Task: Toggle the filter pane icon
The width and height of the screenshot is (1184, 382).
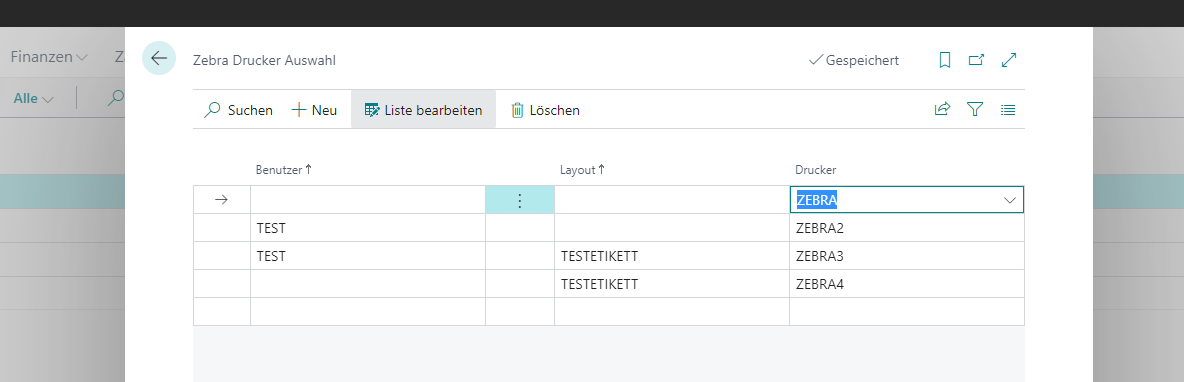Action: click(976, 109)
